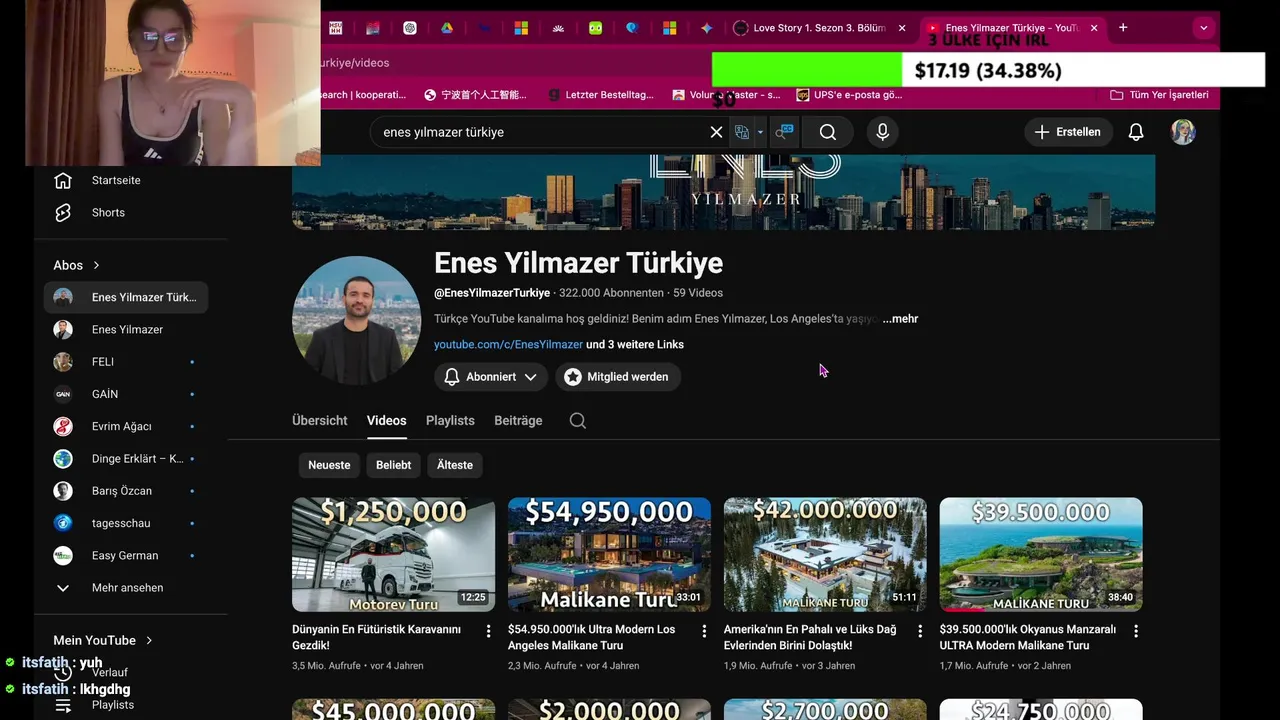Open youtube.com/c/EnesYilmazer link
This screenshot has width=1280, height=720.
[x=508, y=344]
